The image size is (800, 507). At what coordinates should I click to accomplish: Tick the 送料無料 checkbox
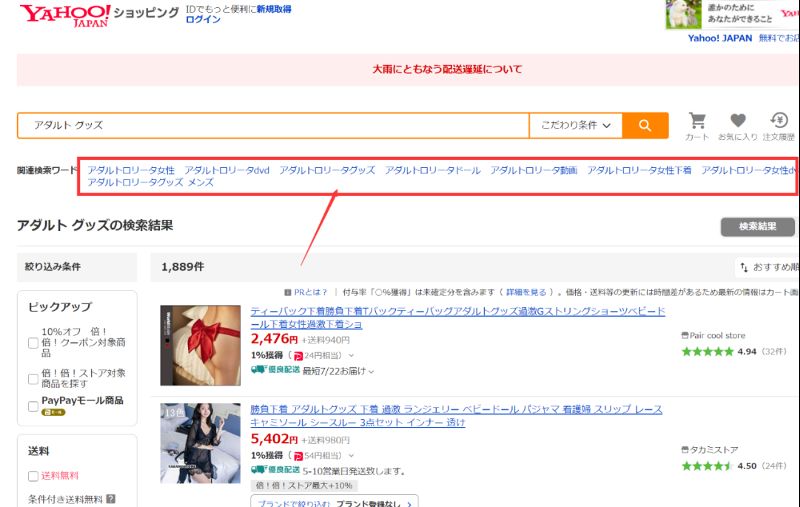[x=33, y=476]
